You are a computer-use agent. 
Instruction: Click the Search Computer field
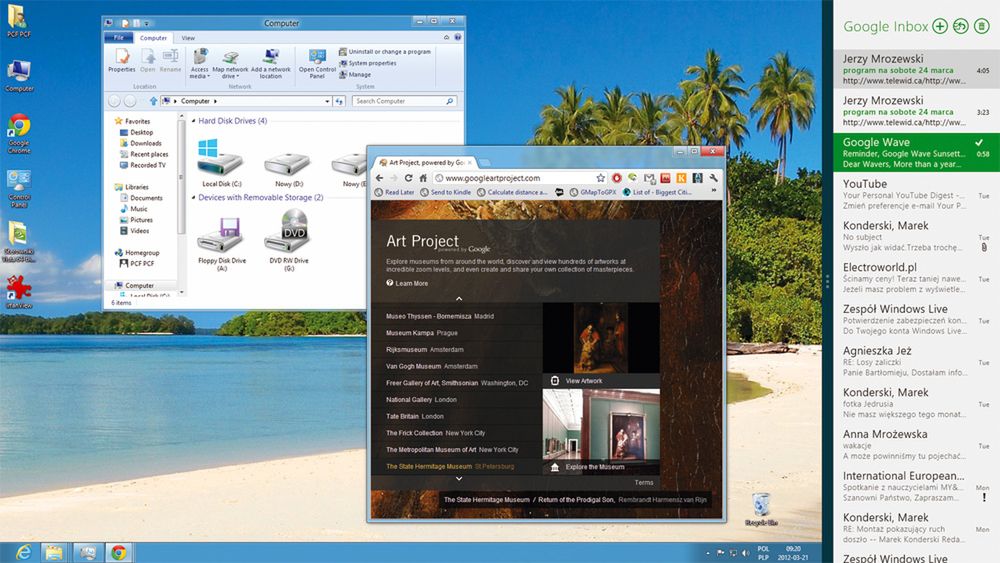click(404, 101)
